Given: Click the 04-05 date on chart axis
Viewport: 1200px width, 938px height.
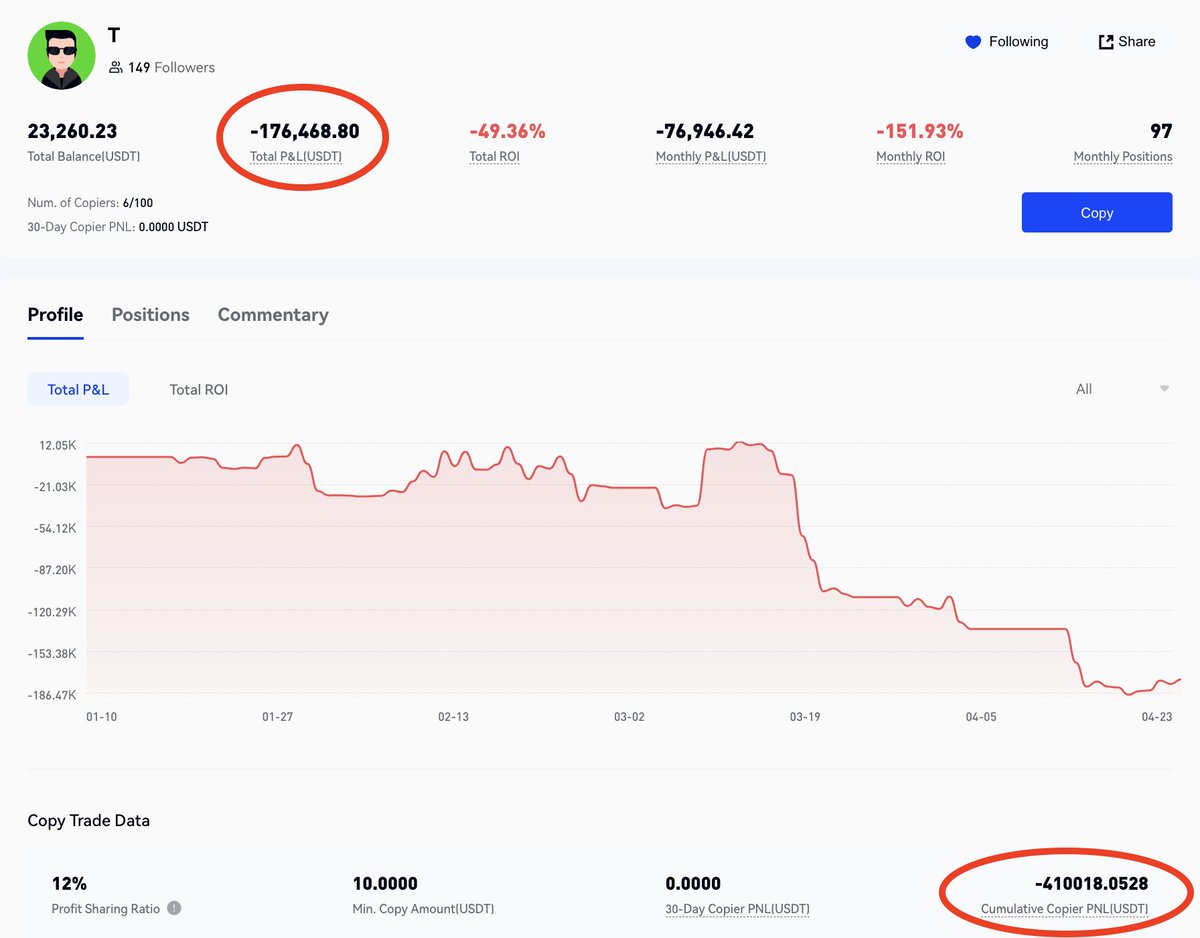Looking at the screenshot, I should 981,717.
